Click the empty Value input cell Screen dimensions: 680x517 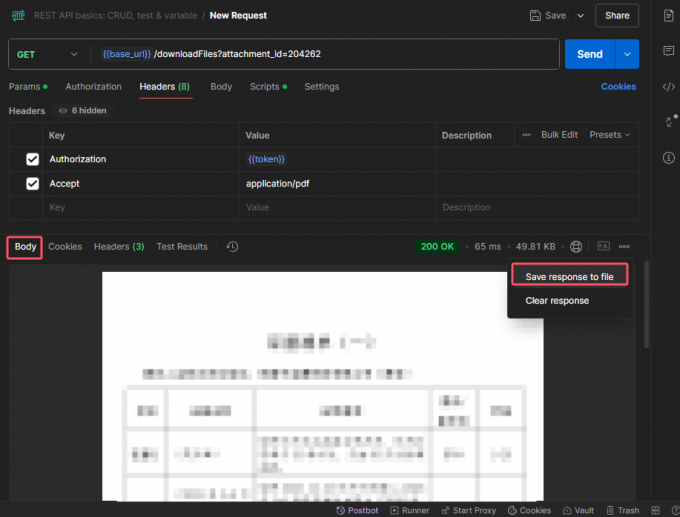[337, 207]
